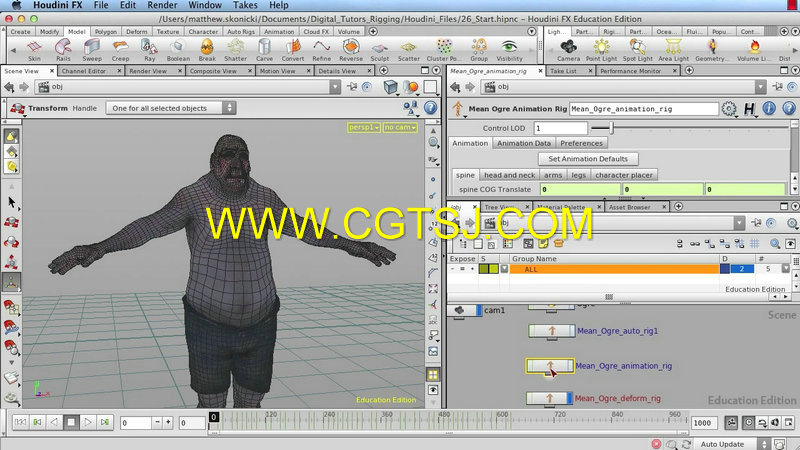
Task: Select the Shatter shelf tool
Action: pyautogui.click(x=235, y=51)
